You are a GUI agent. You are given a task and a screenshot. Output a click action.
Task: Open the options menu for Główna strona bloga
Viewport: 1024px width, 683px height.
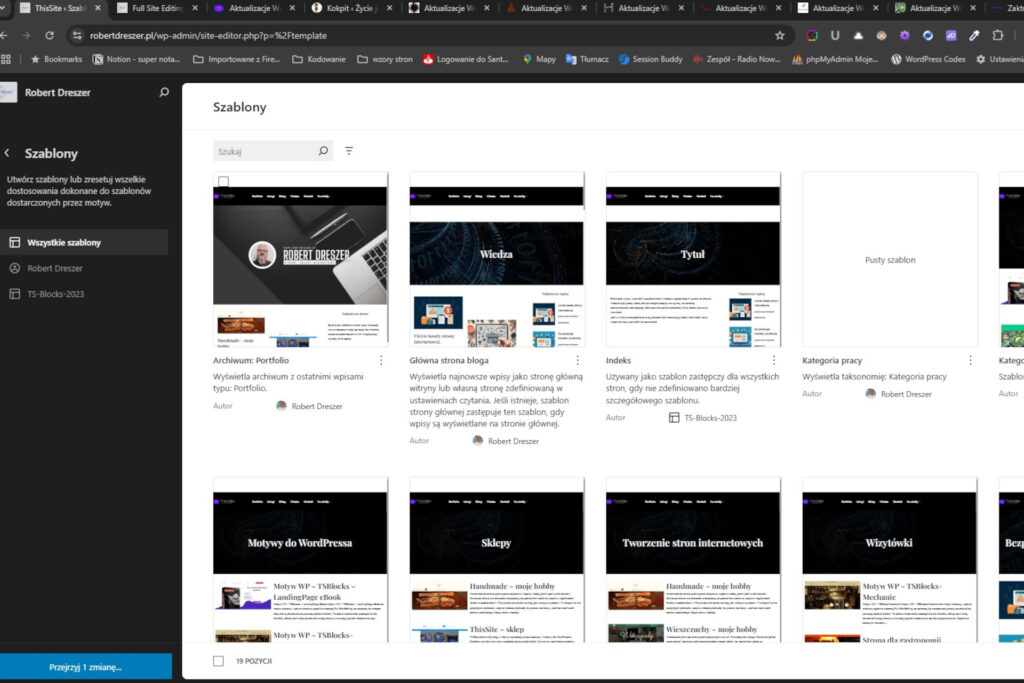click(x=576, y=360)
